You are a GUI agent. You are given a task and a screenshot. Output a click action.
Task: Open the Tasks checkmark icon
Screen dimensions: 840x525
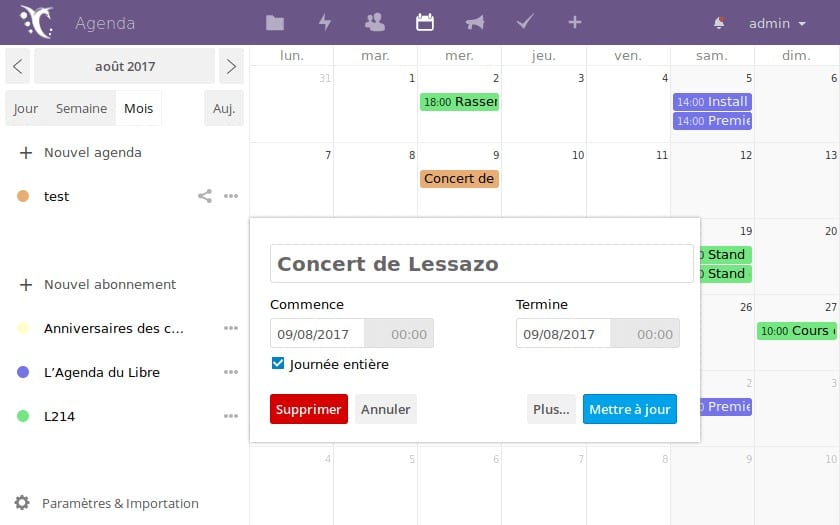coord(525,22)
